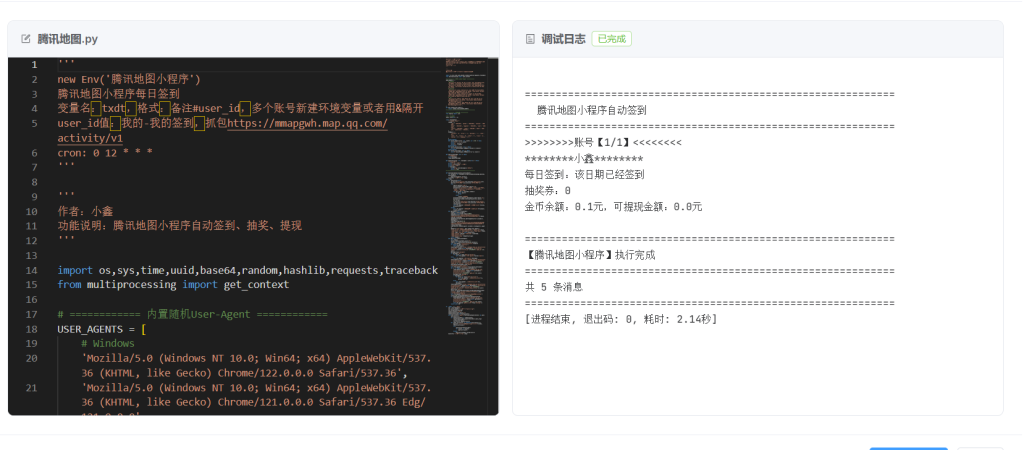Click the import os,sys,time code line
The width and height of the screenshot is (1024, 450).
coord(247,270)
